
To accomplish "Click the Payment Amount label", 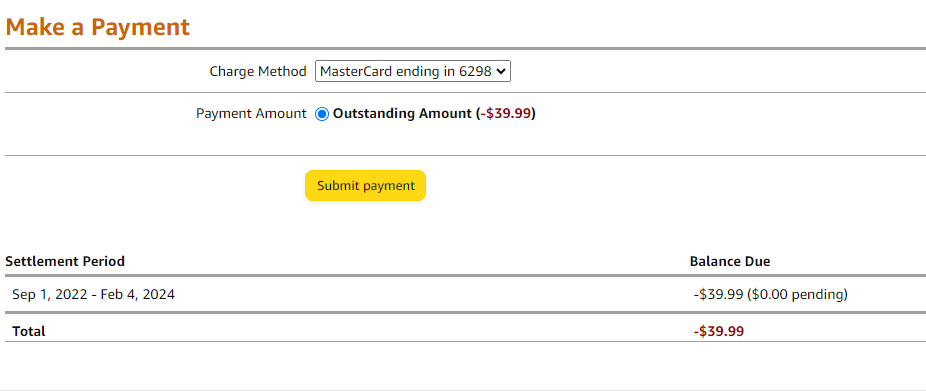I will pyautogui.click(x=252, y=113).
